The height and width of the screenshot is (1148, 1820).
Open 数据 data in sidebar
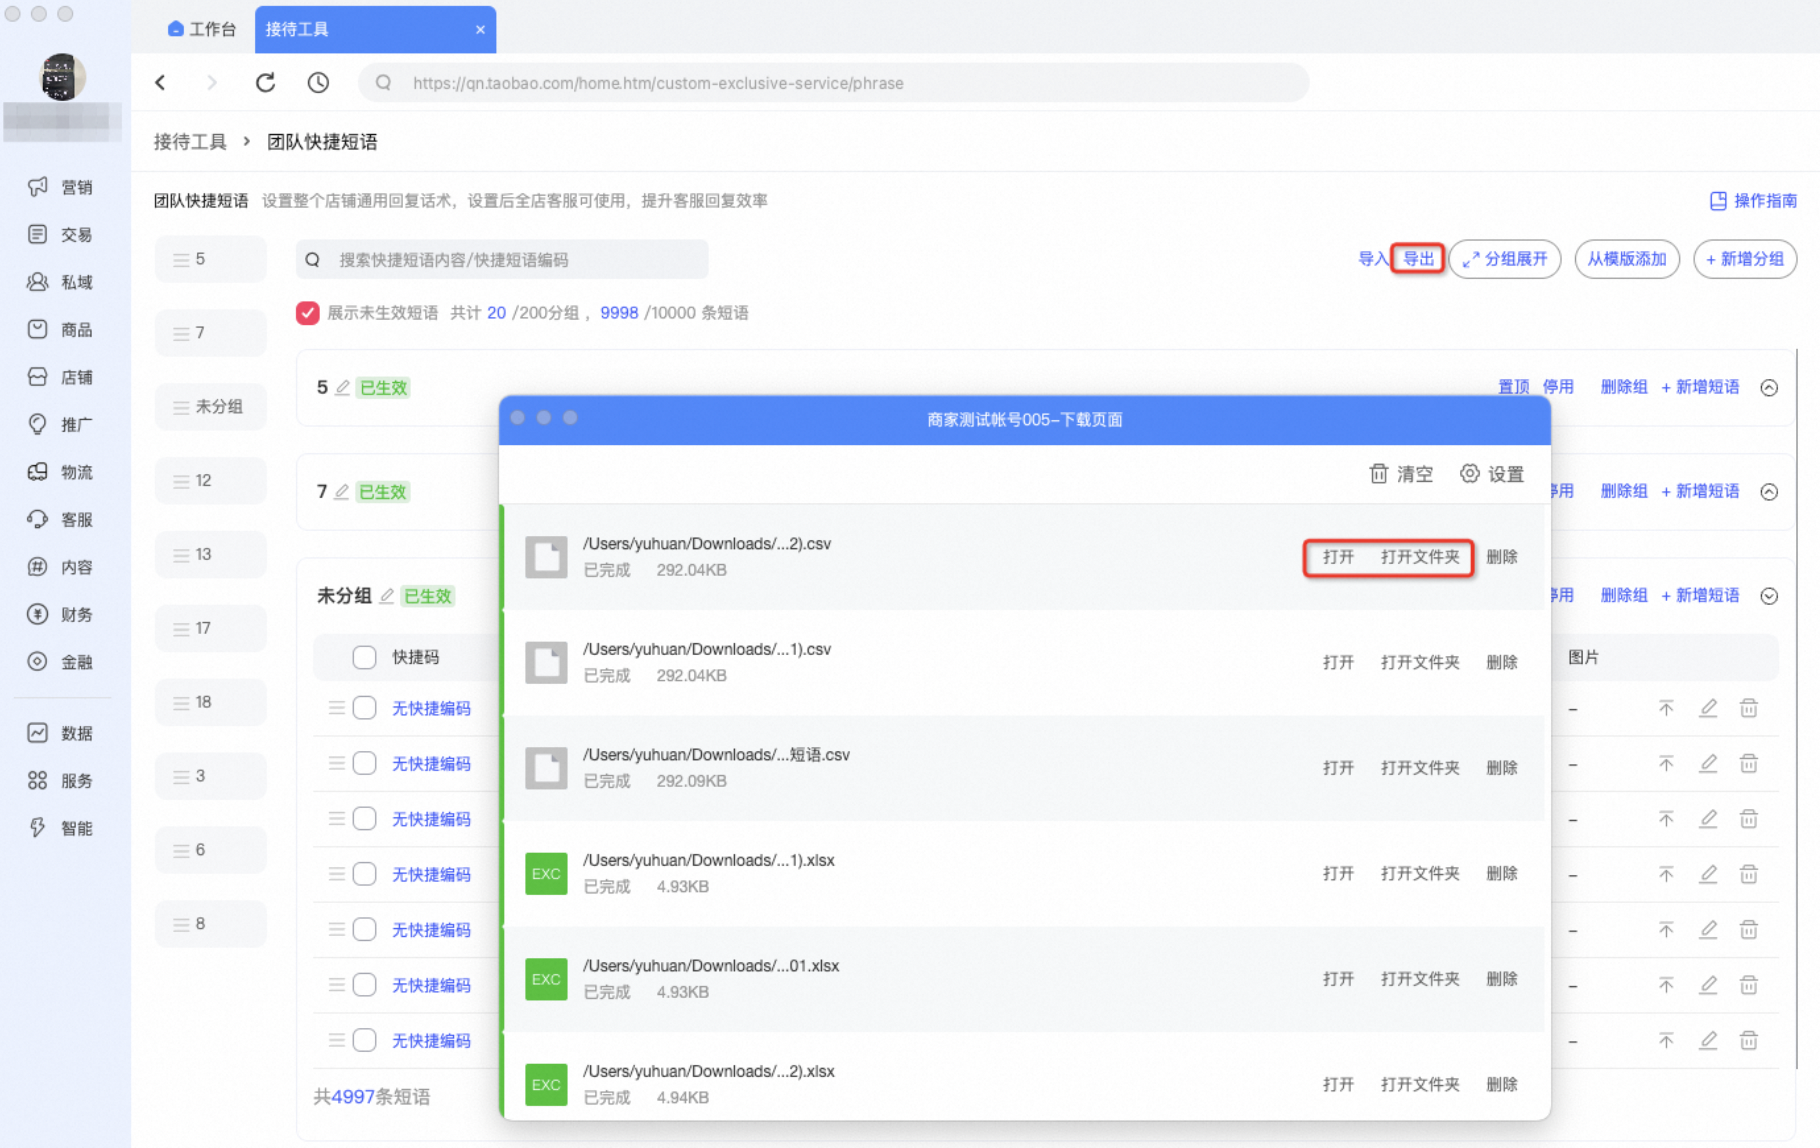point(60,733)
